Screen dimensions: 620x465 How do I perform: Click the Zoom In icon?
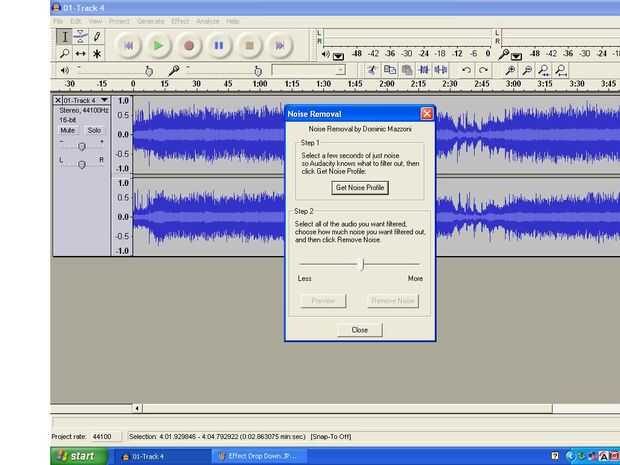click(510, 70)
